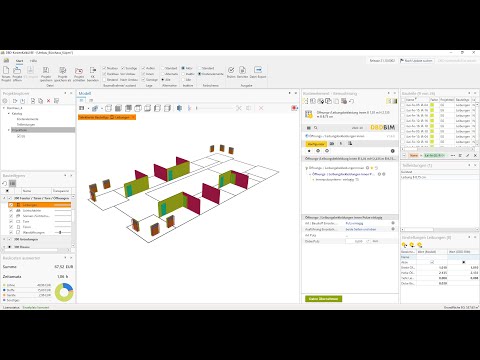Click the list view icon in Bauteiltypen panel

click(12, 183)
